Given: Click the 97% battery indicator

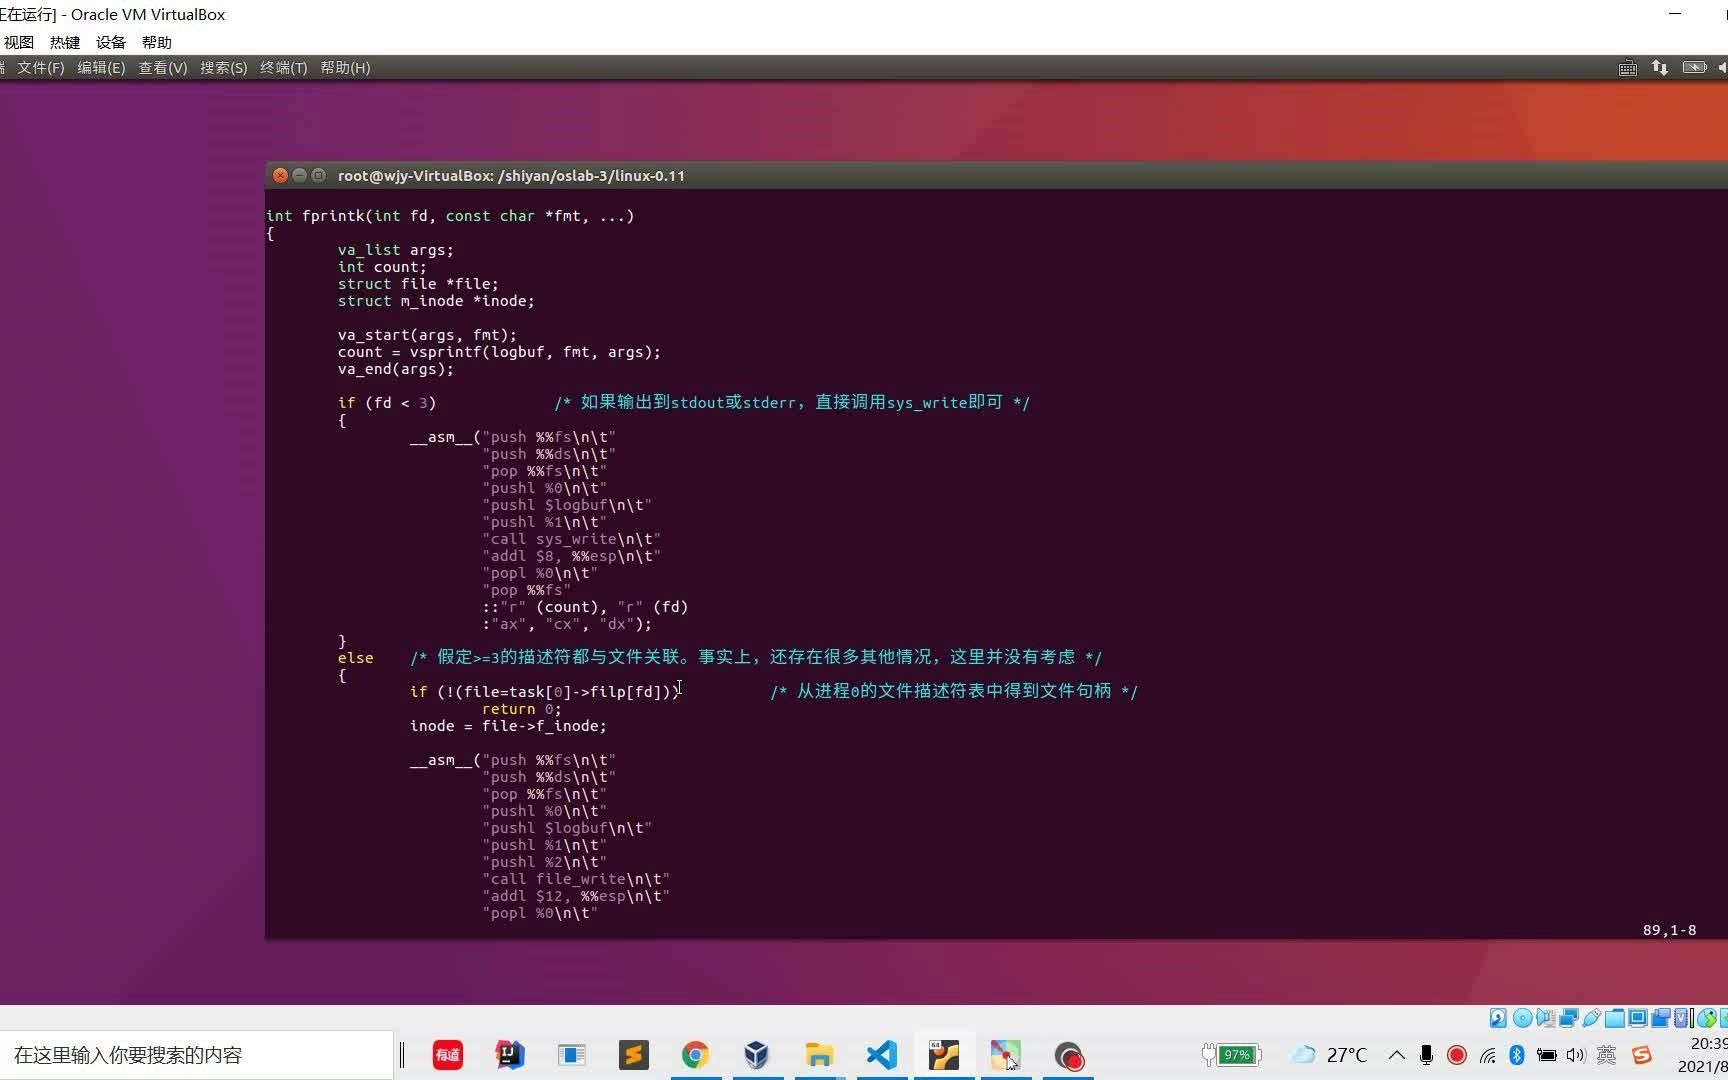Looking at the screenshot, I should pyautogui.click(x=1231, y=1055).
